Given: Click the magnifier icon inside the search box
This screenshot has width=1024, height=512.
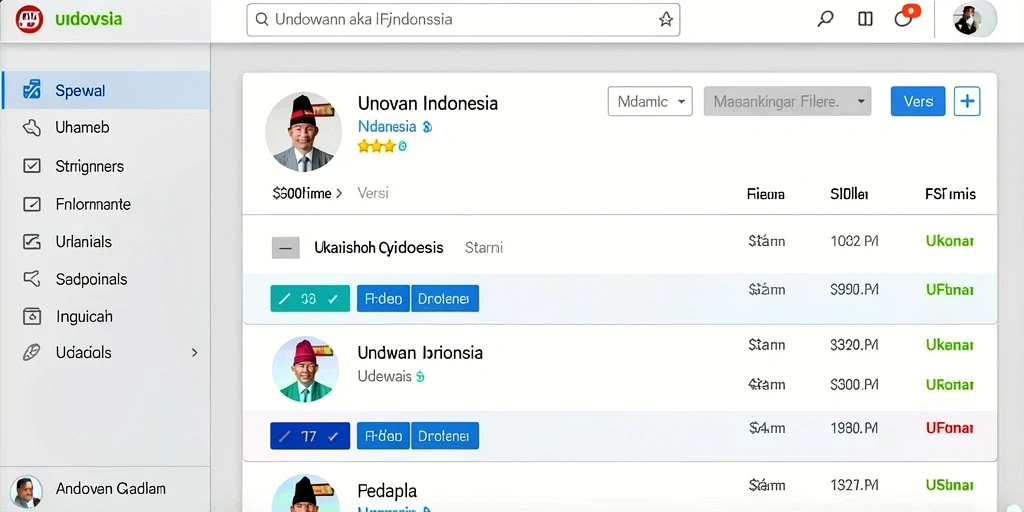Looking at the screenshot, I should coord(262,20).
